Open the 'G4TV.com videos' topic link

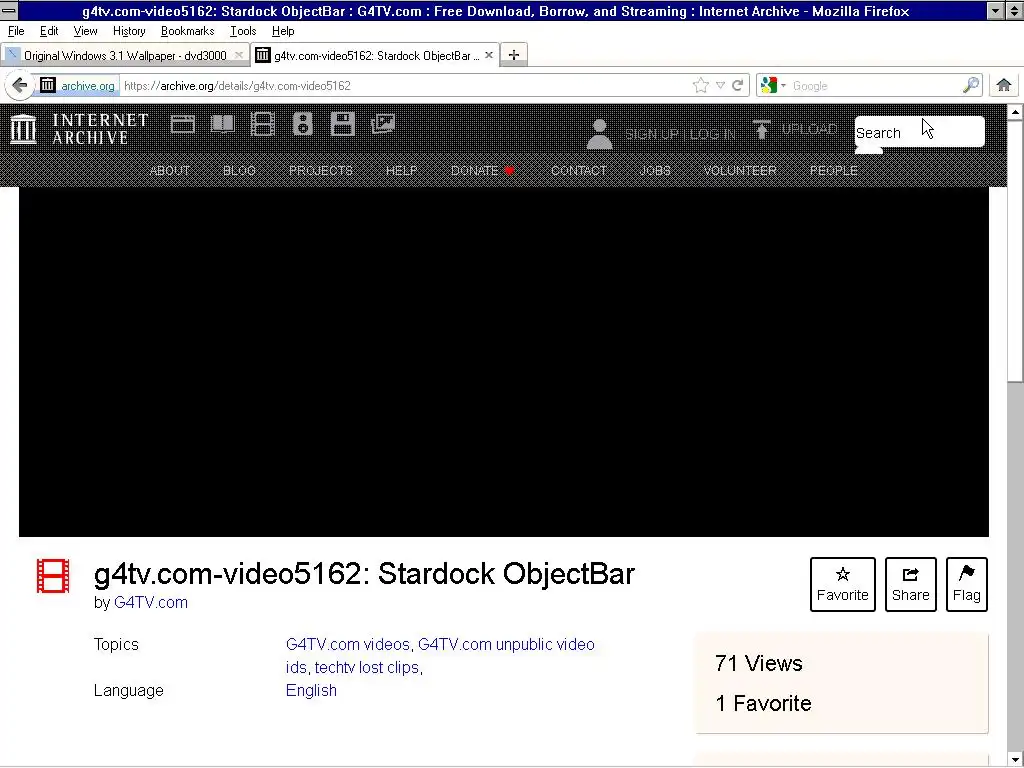click(347, 645)
